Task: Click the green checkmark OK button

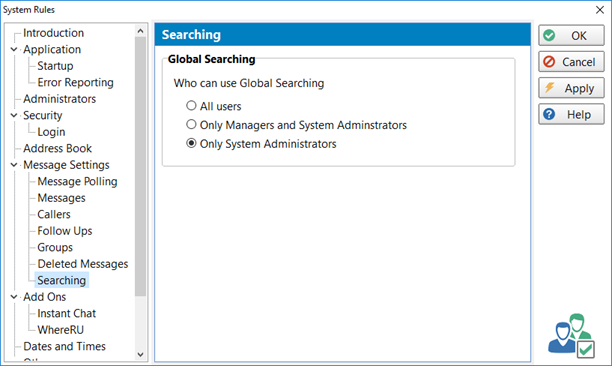Action: [x=571, y=36]
